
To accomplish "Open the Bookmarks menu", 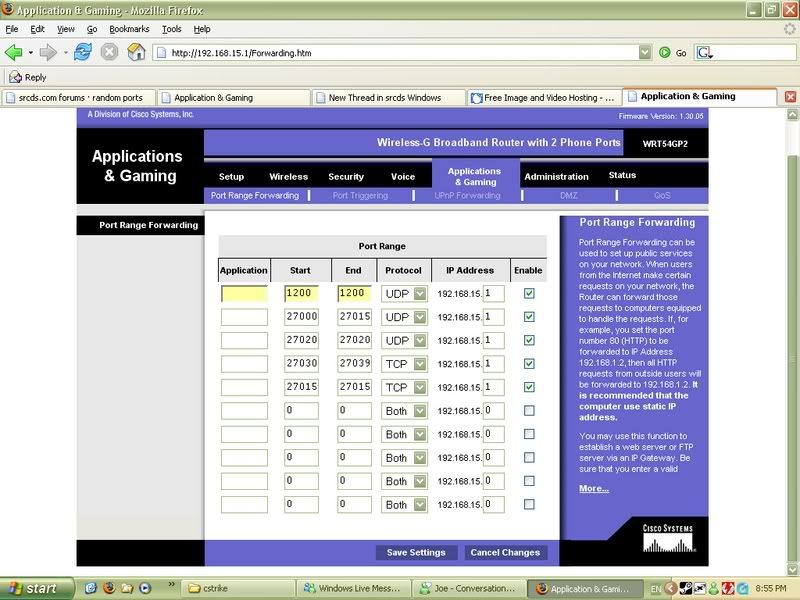I will (129, 29).
